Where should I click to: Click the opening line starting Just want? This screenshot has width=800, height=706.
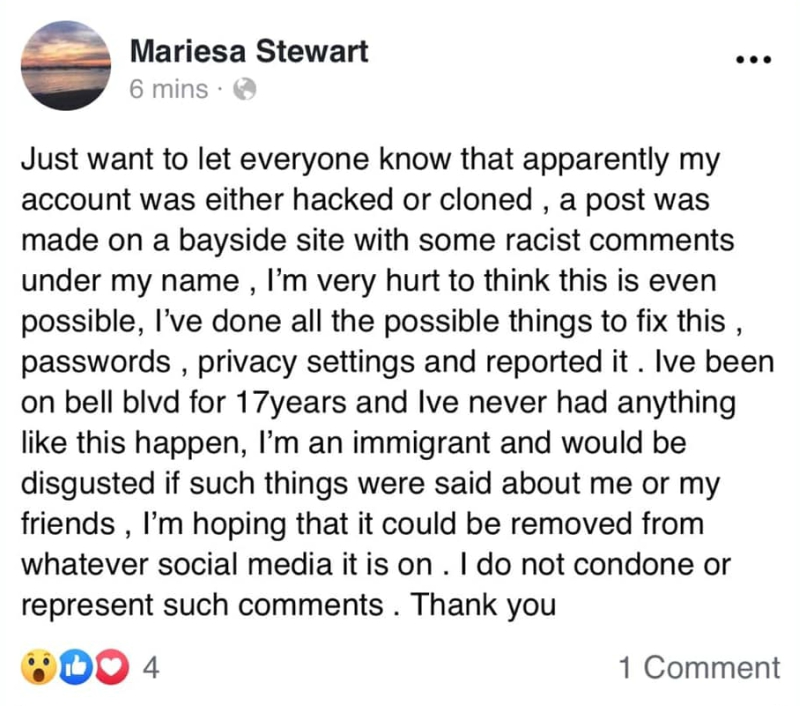tap(370, 160)
